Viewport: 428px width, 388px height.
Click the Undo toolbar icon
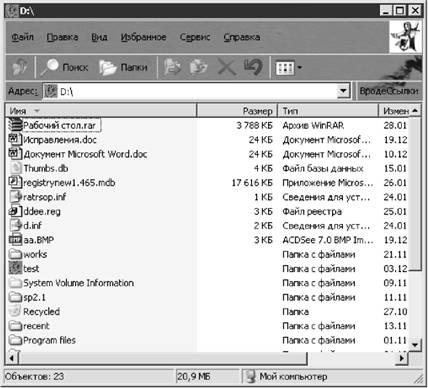tap(253, 67)
